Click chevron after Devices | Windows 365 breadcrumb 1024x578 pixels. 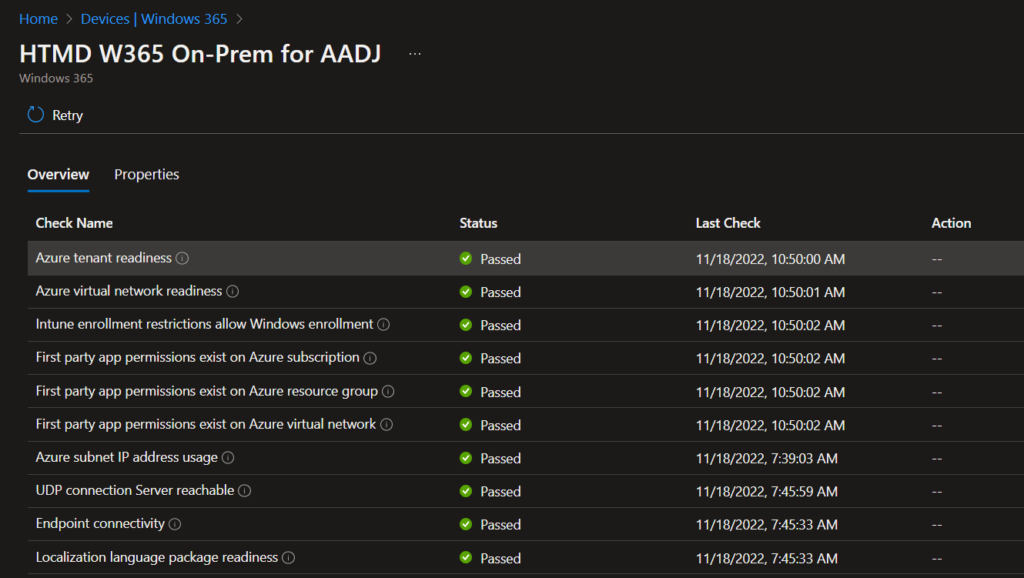(x=239, y=19)
